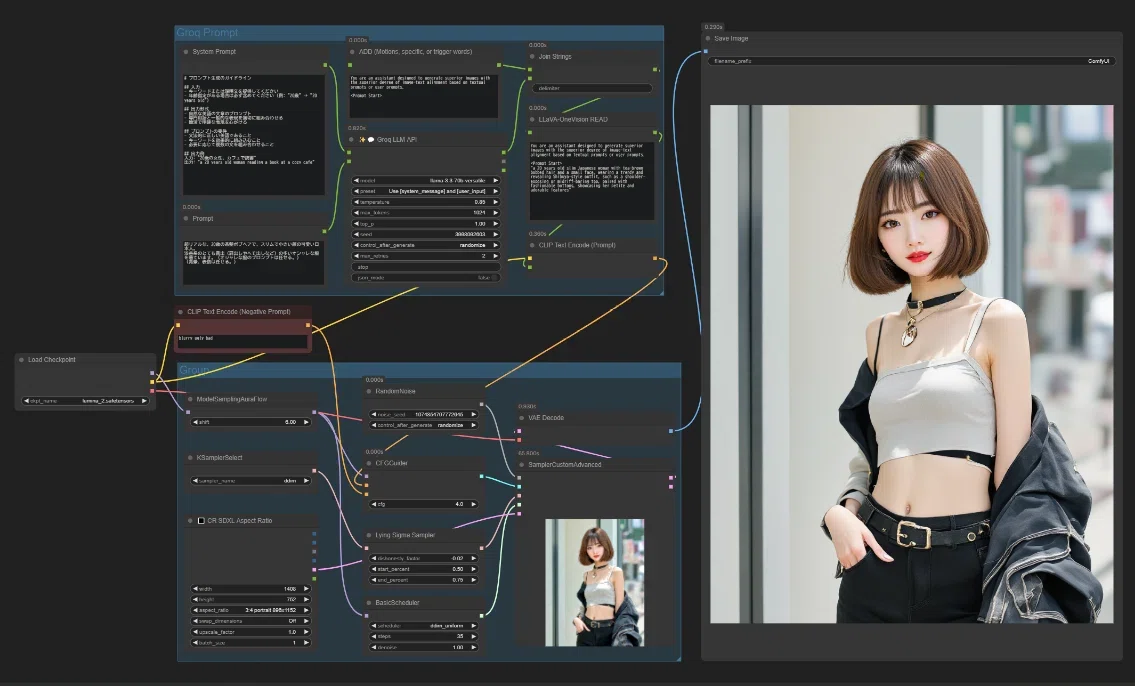Click the collapse dot on Load Checkpoint node
The height and width of the screenshot is (686, 1135).
click(22, 360)
